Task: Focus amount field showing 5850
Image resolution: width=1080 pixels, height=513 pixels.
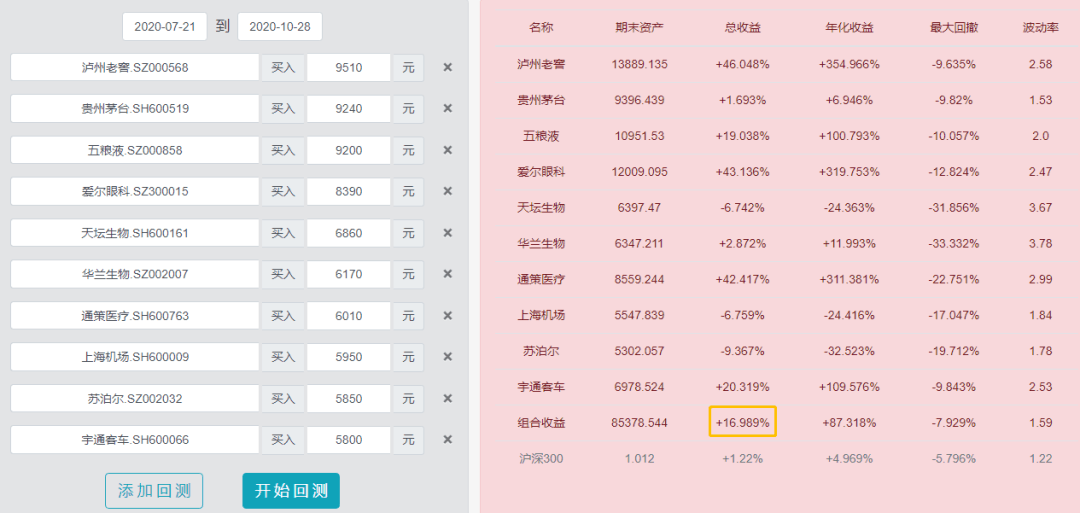Action: (x=349, y=398)
